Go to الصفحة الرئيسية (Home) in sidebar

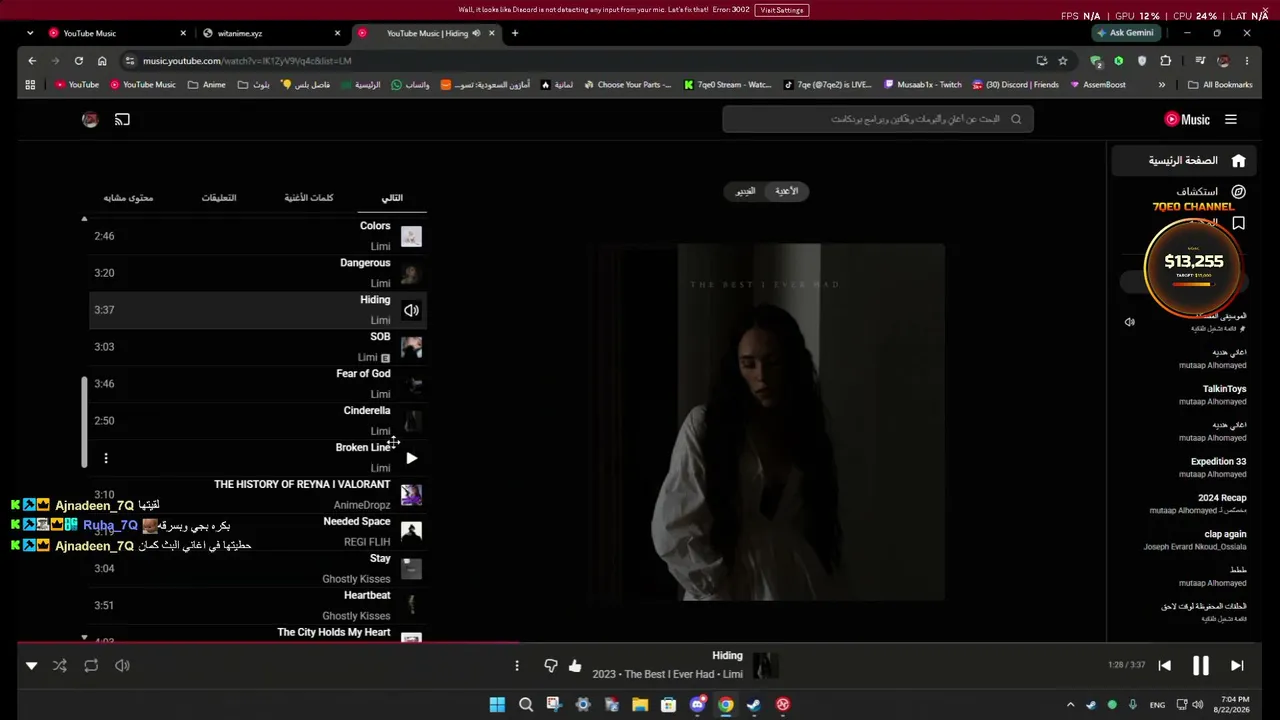[x=1184, y=160]
